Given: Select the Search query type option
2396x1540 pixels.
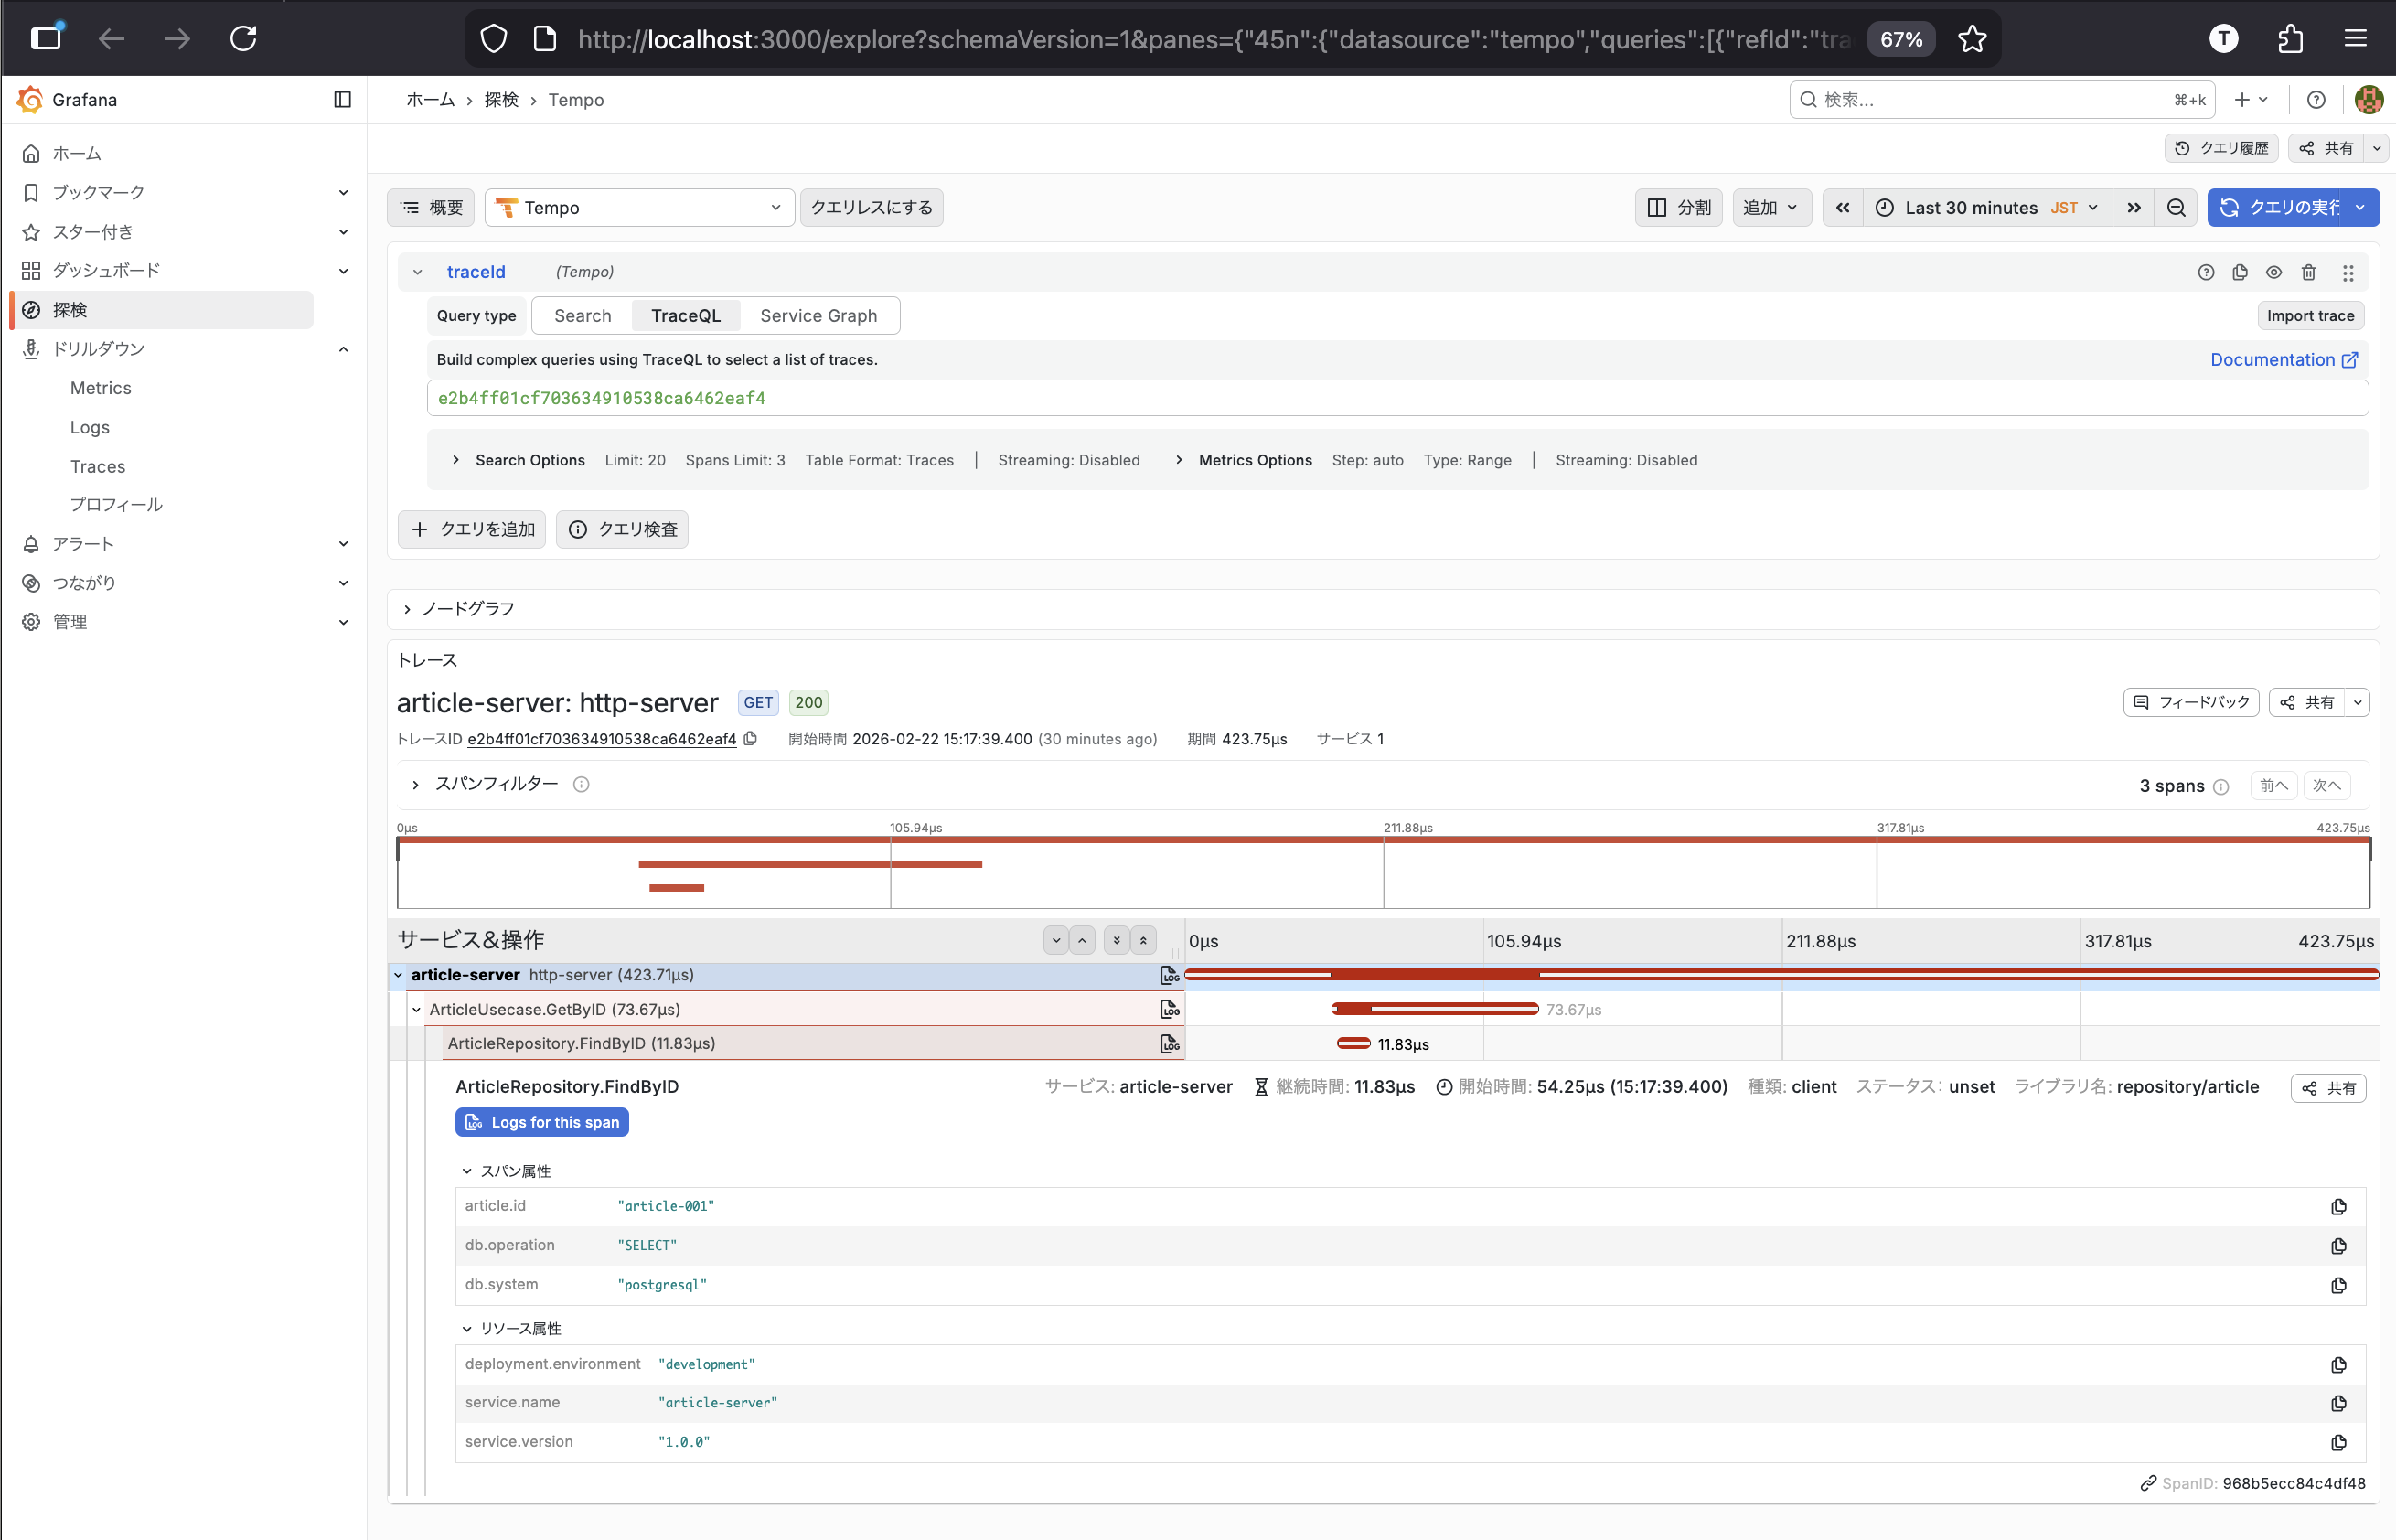Looking at the screenshot, I should point(582,316).
